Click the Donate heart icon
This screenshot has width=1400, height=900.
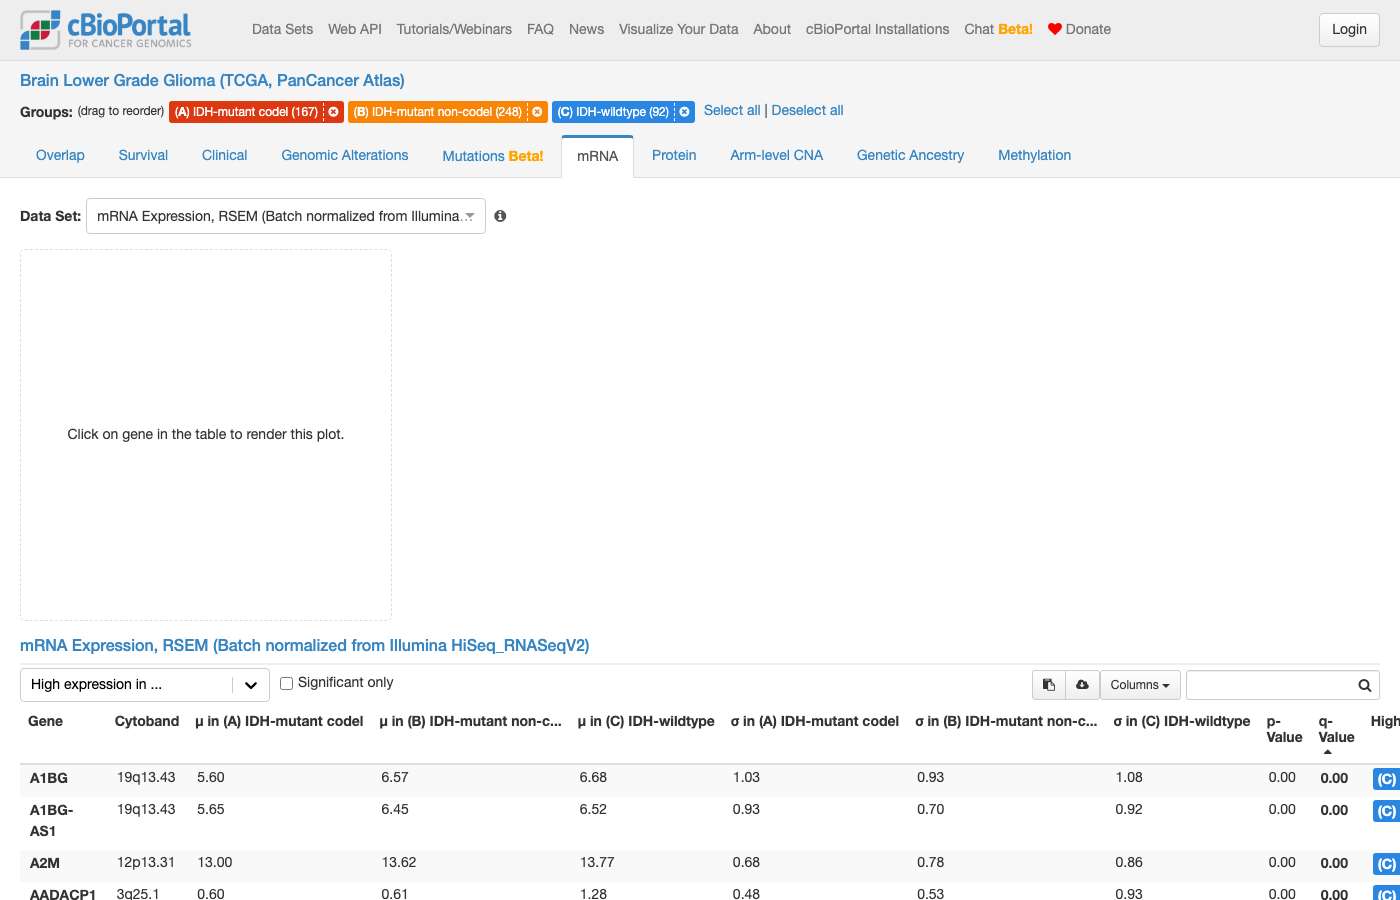pos(1054,29)
